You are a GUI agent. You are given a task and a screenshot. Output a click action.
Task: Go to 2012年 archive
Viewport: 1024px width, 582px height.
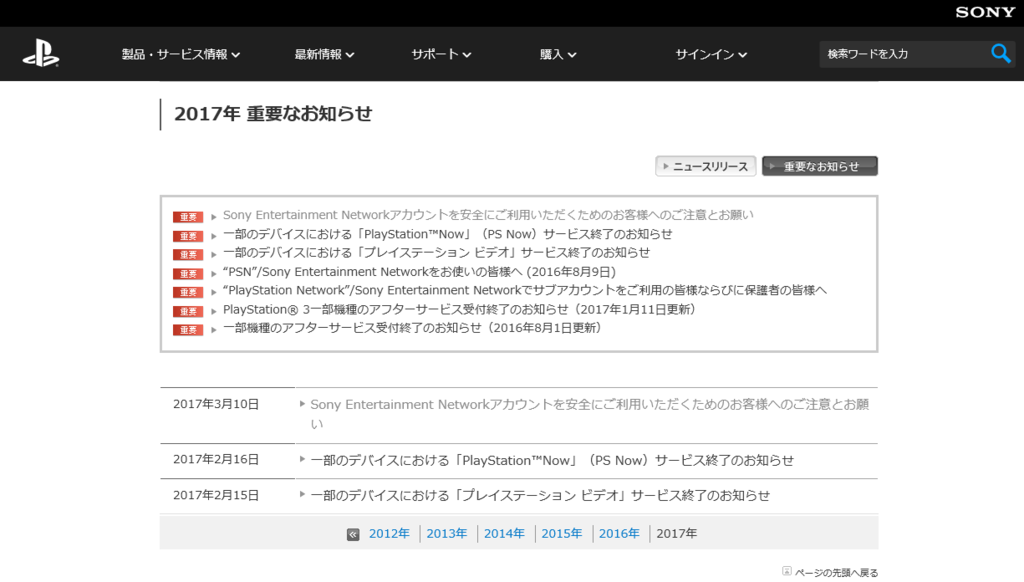point(389,534)
